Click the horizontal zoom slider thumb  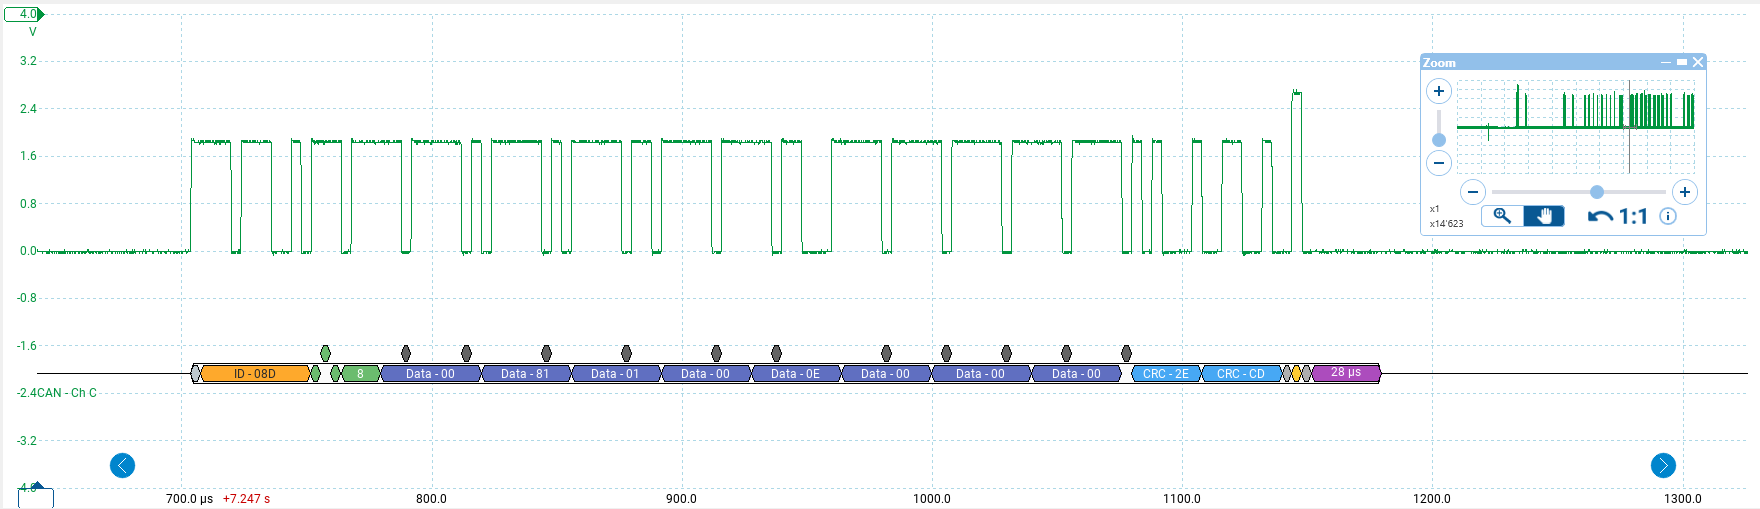tap(1597, 192)
